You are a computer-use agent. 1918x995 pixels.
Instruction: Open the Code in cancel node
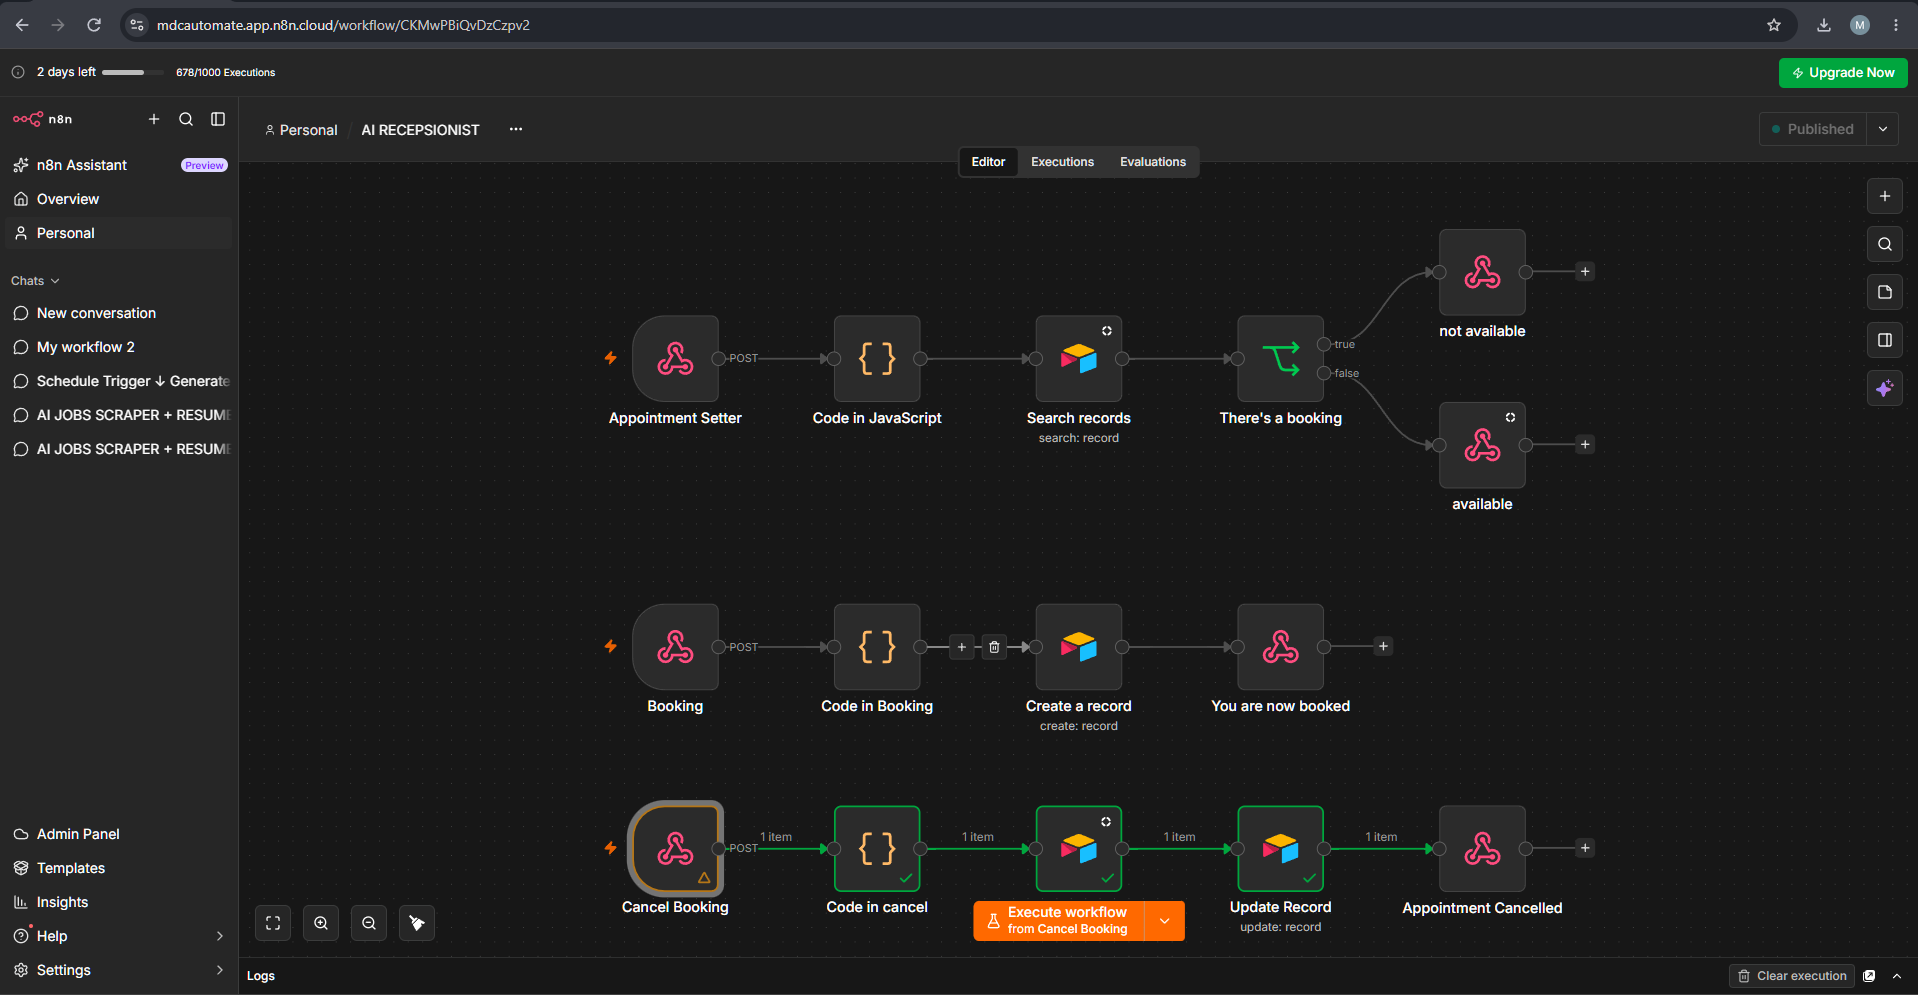(x=877, y=848)
